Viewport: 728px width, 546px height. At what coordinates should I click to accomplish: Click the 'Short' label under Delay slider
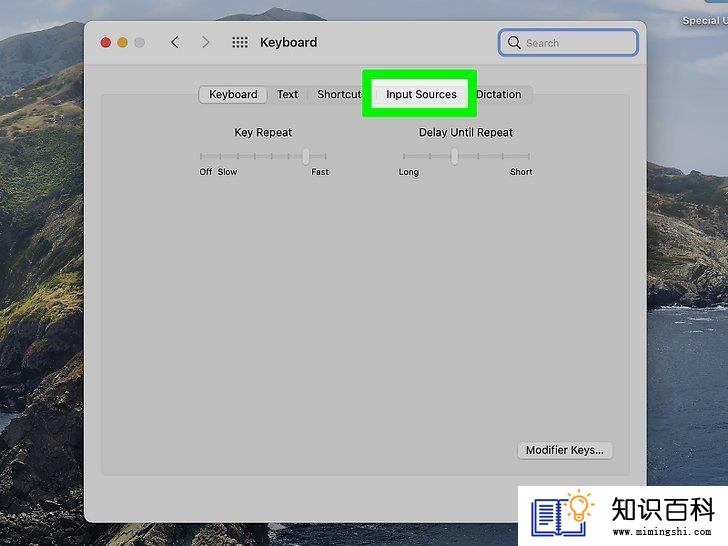pyautogui.click(x=521, y=172)
